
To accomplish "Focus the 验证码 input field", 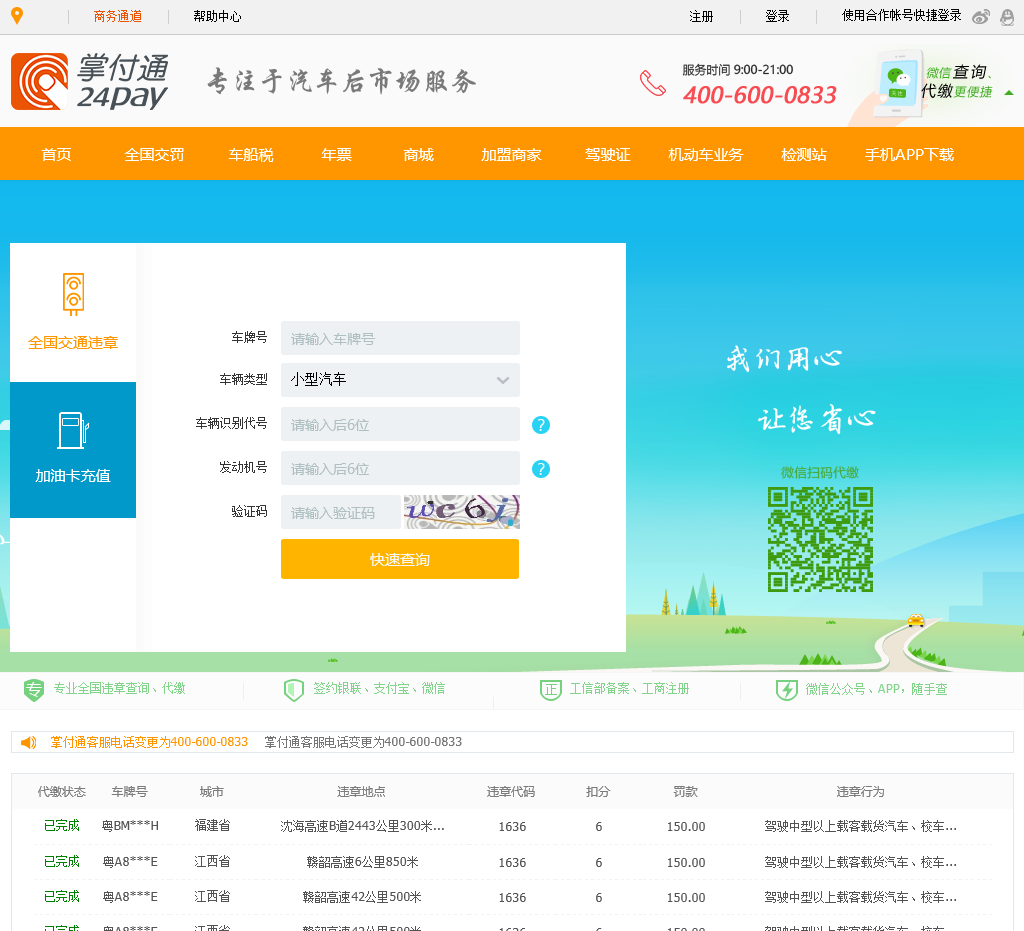I will tap(341, 512).
